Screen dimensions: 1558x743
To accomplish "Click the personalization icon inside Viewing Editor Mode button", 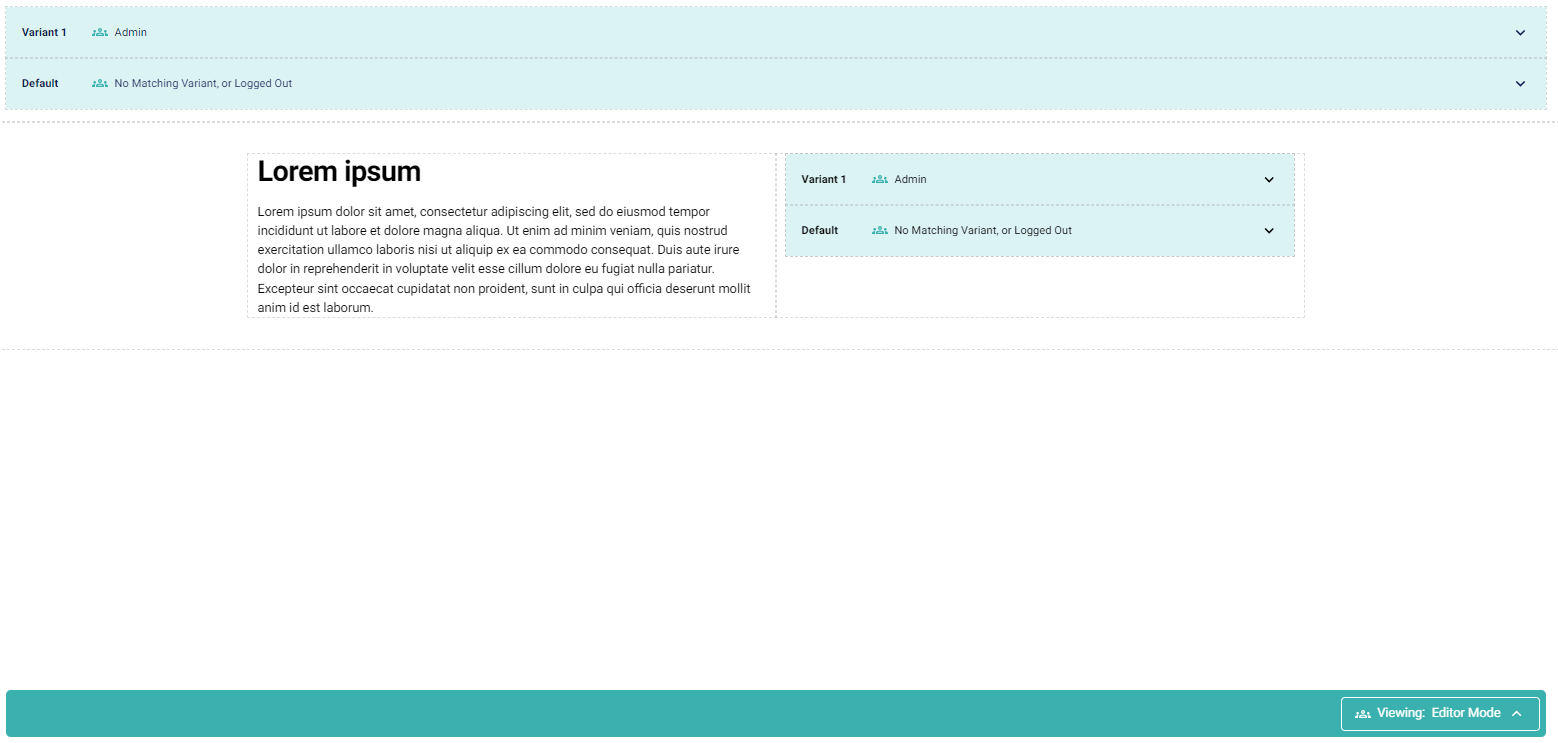I will click(x=1364, y=713).
